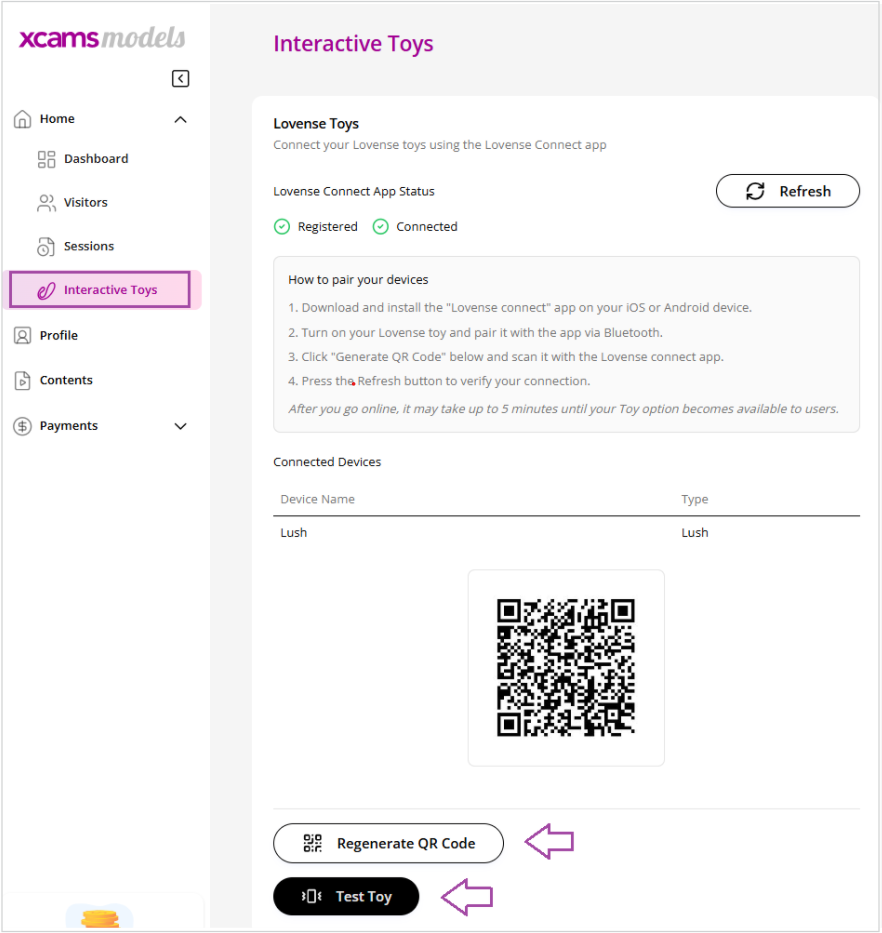Viewport: 882px width, 933px height.
Task: Click the Lush type cell
Action: pos(695,533)
